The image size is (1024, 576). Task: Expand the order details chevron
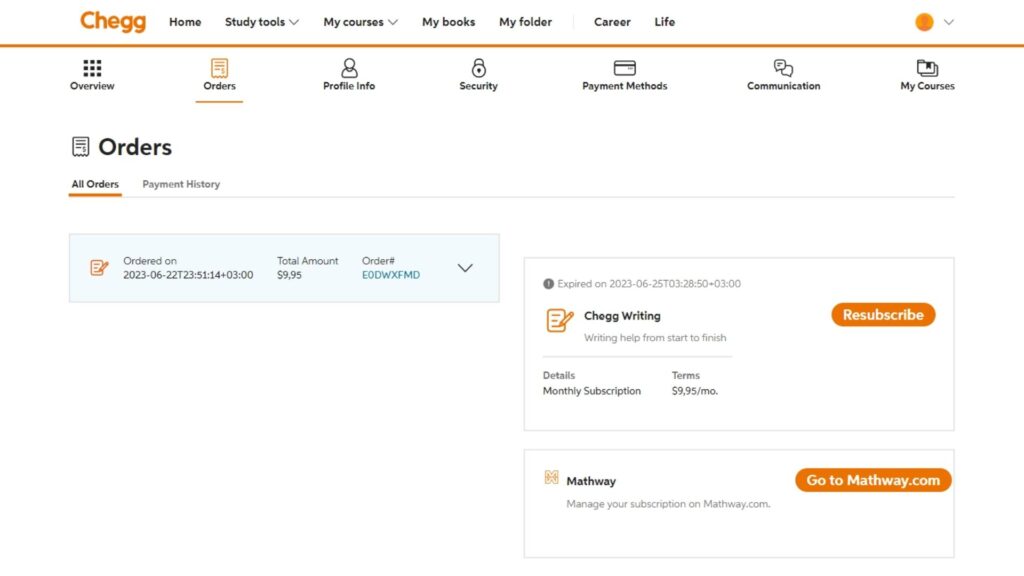464,267
